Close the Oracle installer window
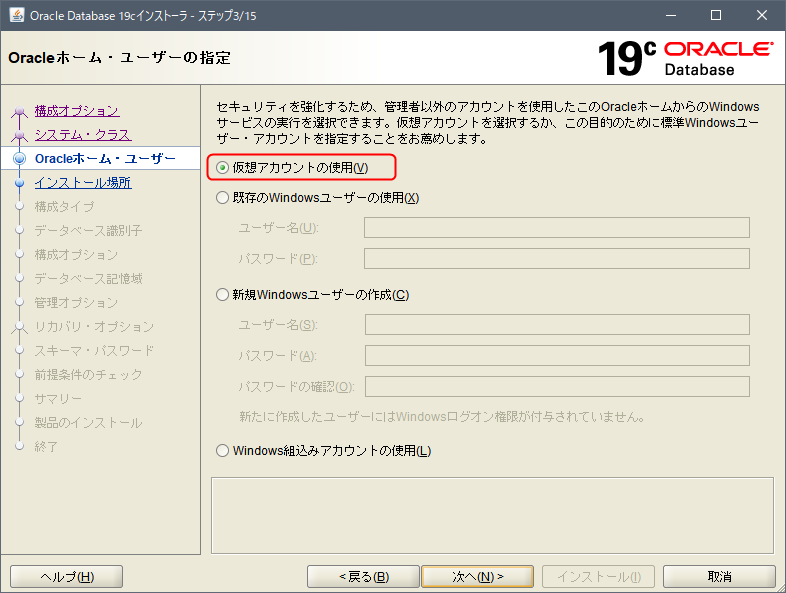The width and height of the screenshot is (786, 593). click(761, 15)
